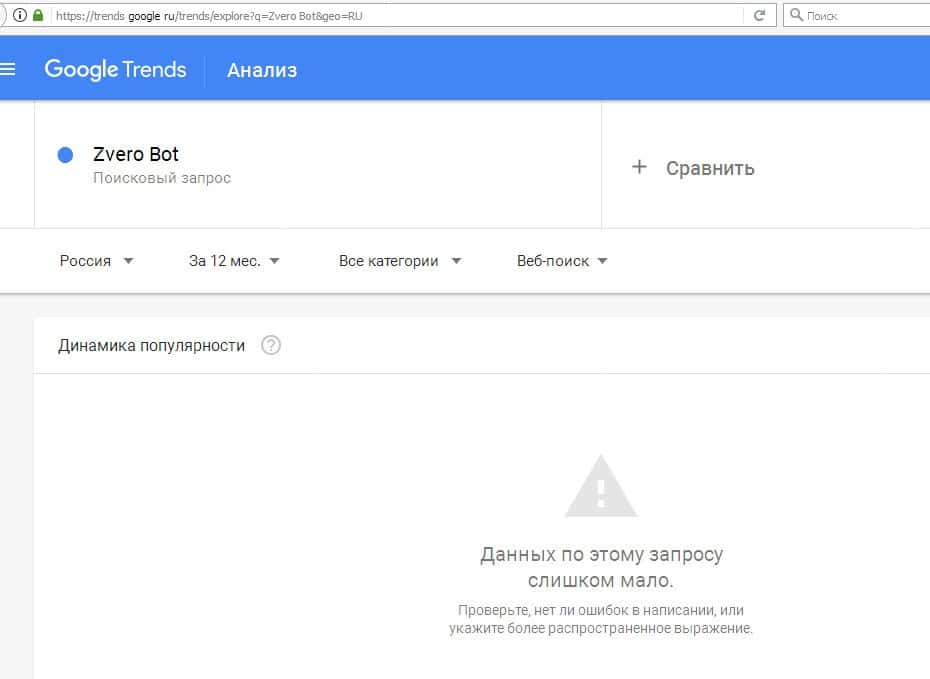Open the Веб-поиск search type dropdown
This screenshot has height=679, width=930.
click(562, 261)
